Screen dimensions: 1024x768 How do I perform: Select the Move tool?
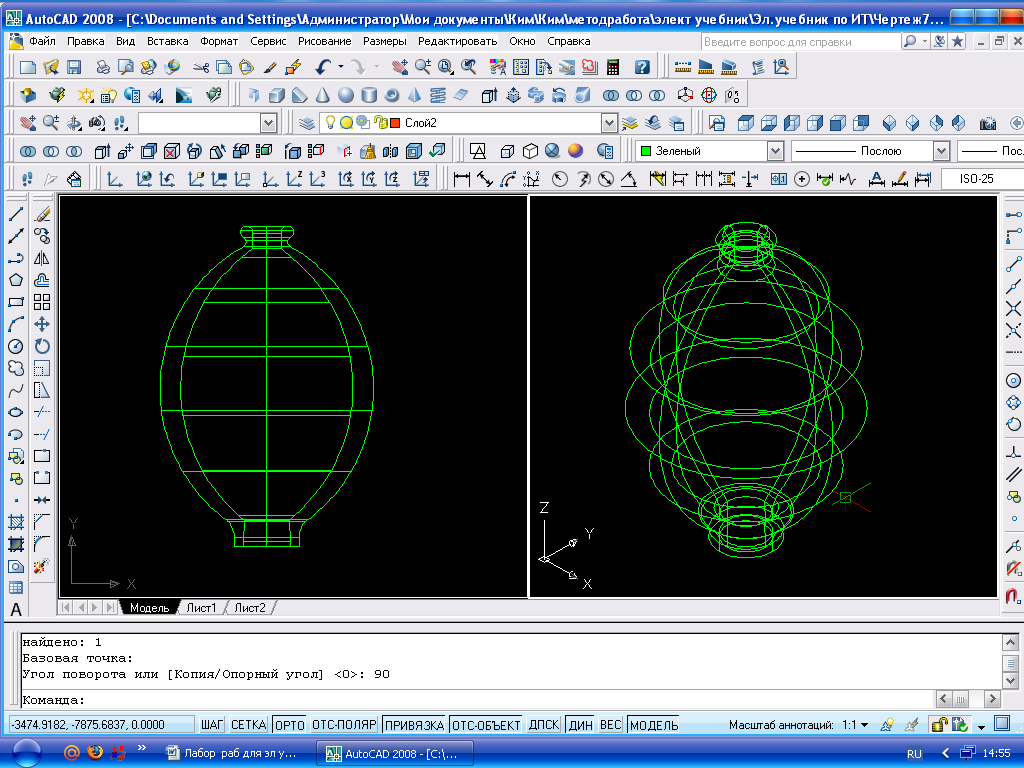point(42,324)
